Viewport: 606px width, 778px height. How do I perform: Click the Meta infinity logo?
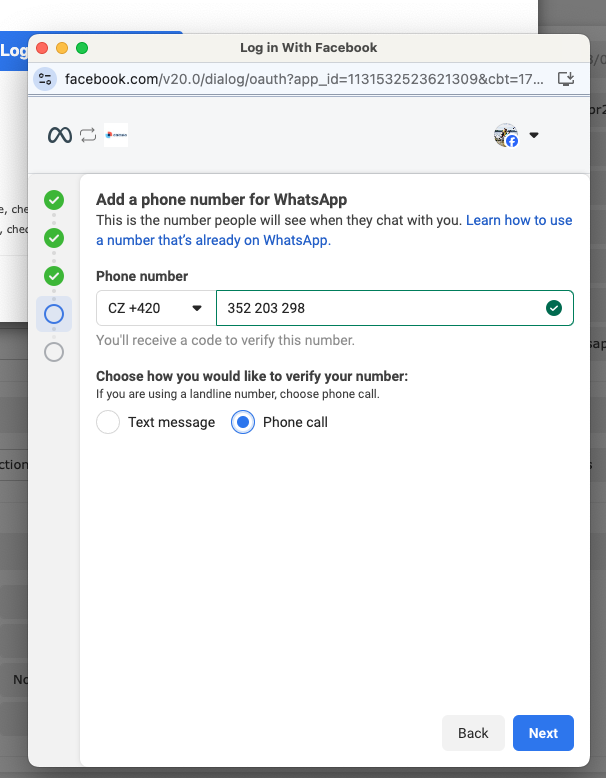pos(60,135)
